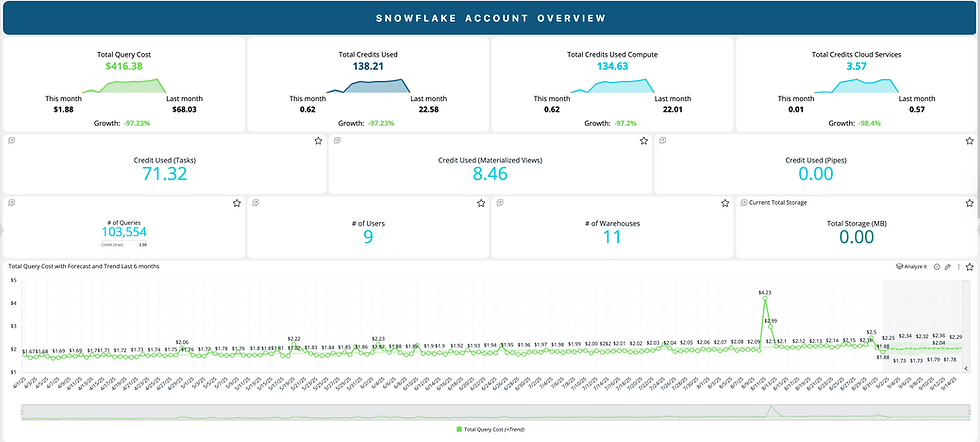
Task: Click the 11 warehouses count
Action: point(612,237)
